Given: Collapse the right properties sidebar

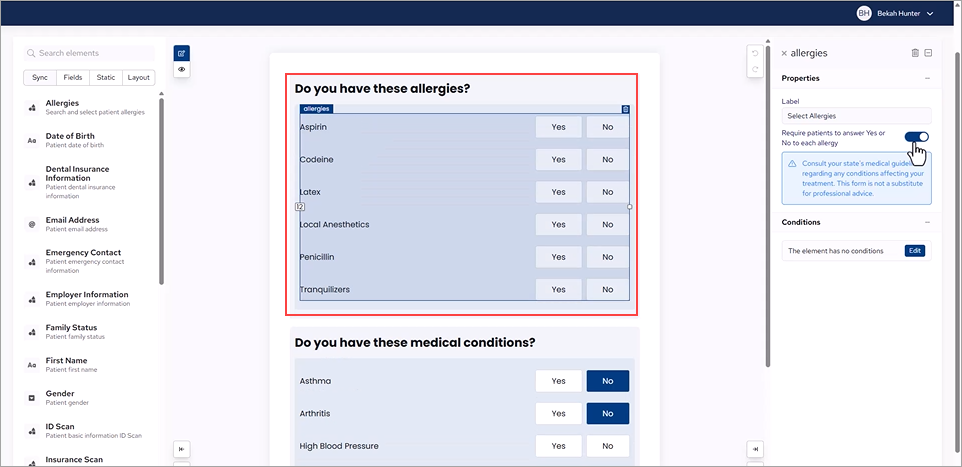Looking at the screenshot, I should [x=755, y=450].
